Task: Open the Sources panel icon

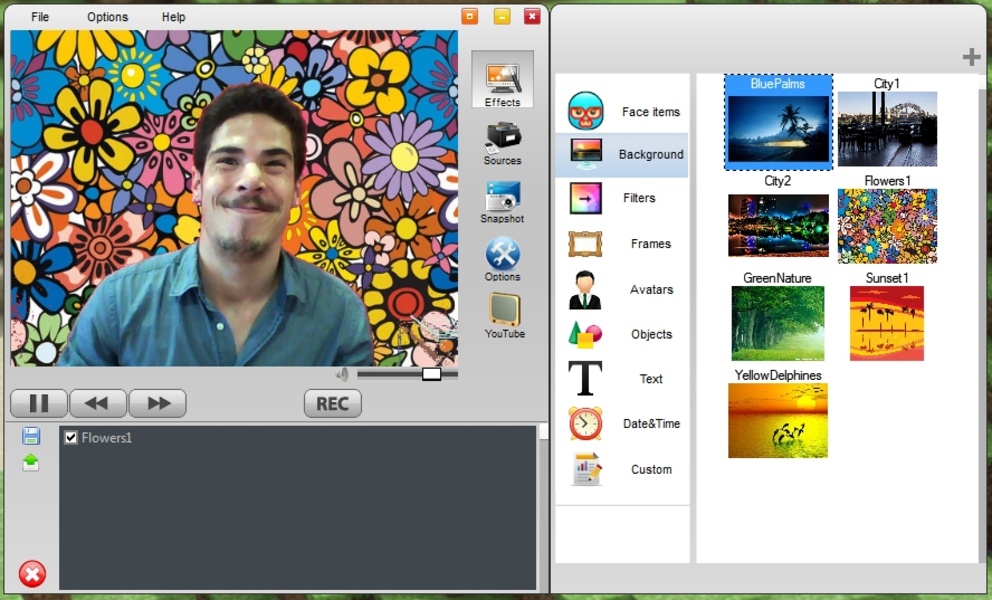Action: (502, 137)
